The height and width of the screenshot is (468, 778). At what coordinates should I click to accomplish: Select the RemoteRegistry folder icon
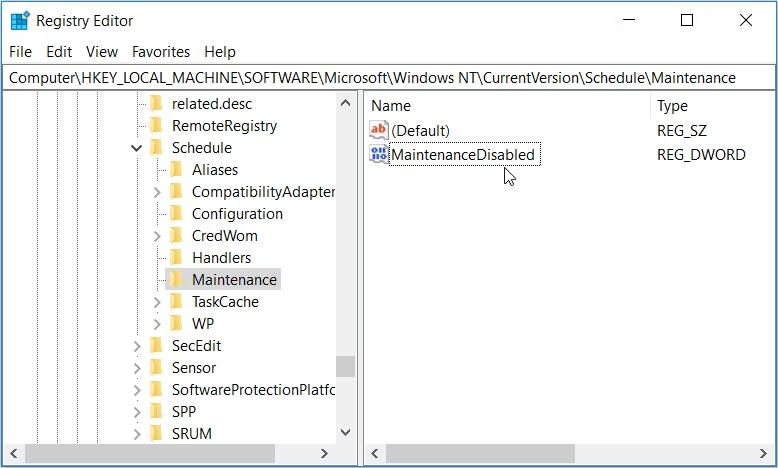[156, 126]
